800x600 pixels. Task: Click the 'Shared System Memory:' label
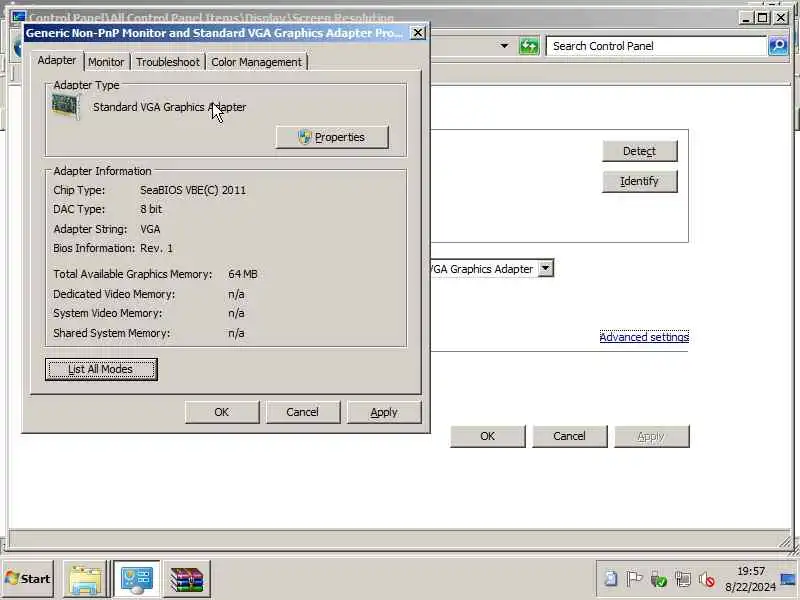point(111,333)
